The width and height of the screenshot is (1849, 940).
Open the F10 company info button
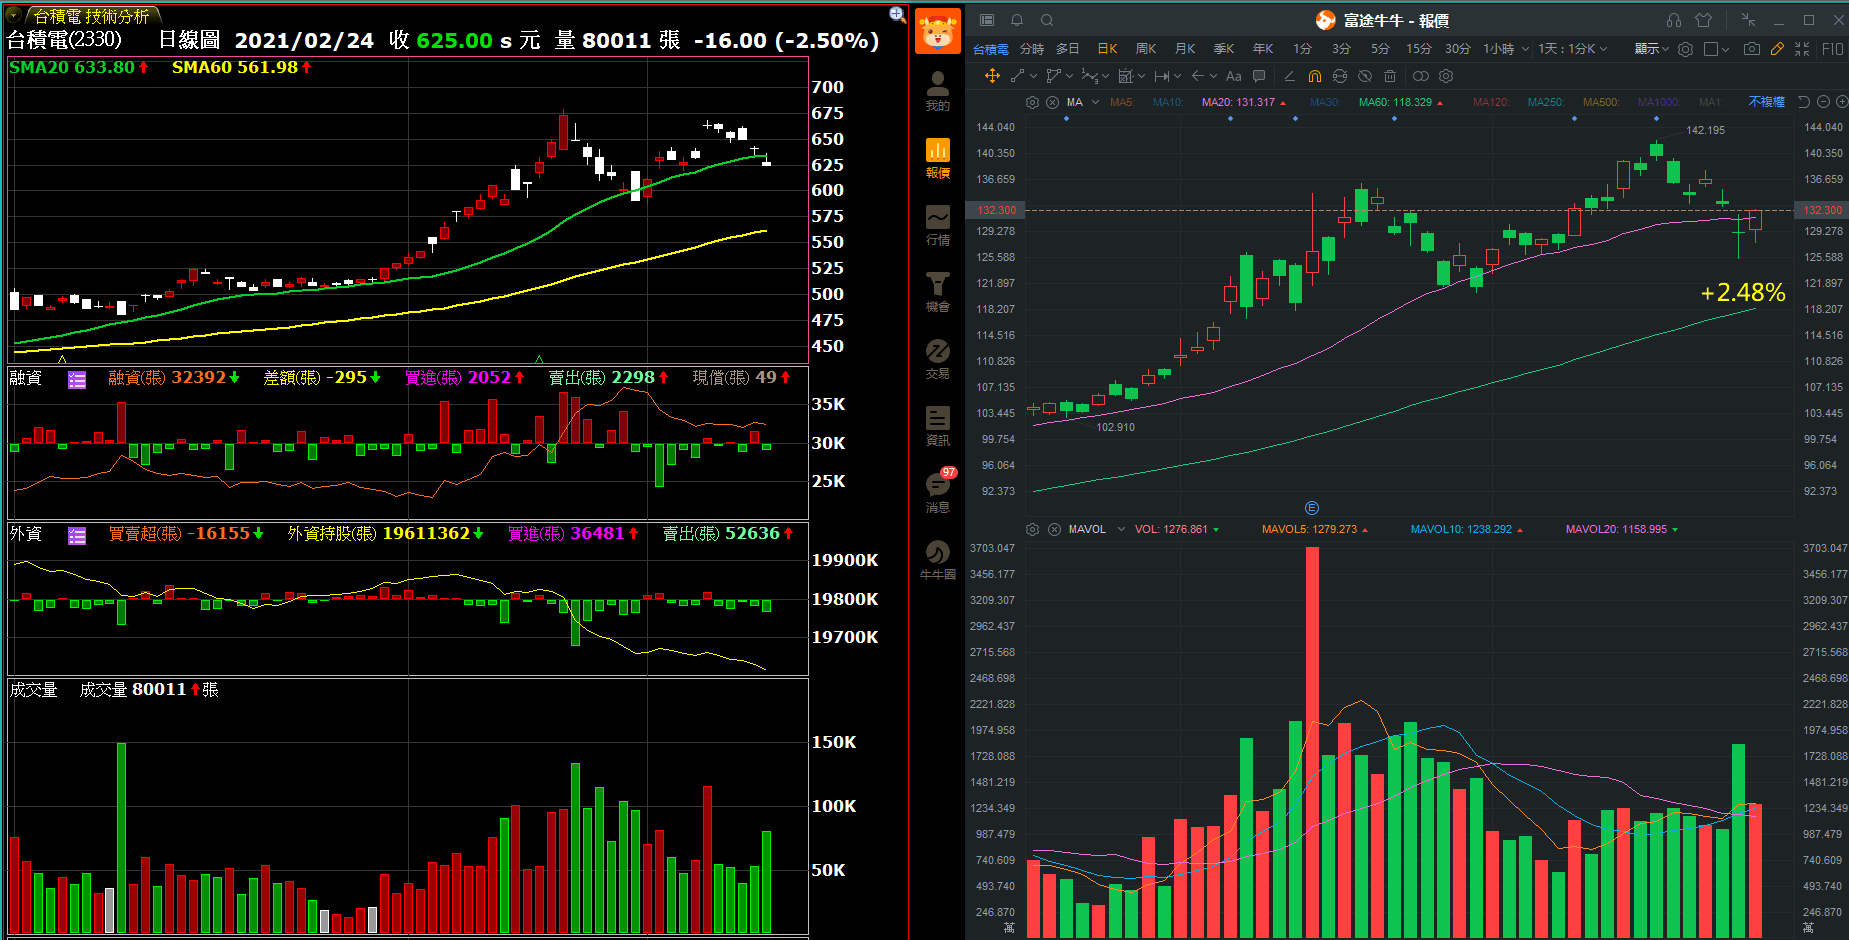click(1832, 48)
